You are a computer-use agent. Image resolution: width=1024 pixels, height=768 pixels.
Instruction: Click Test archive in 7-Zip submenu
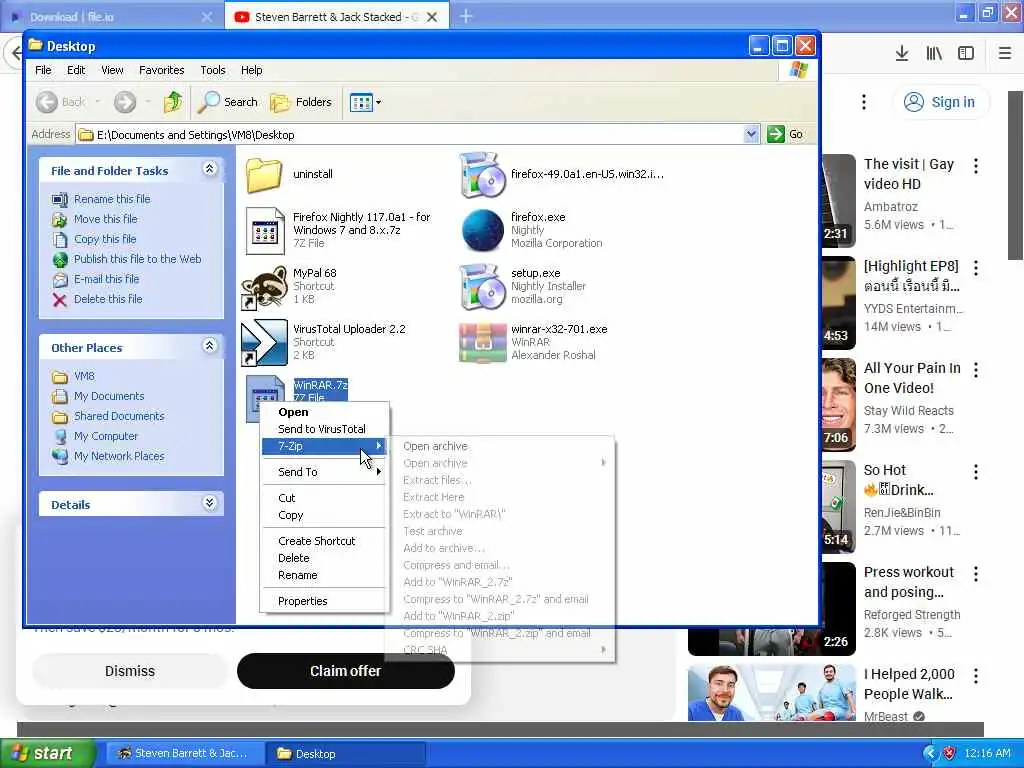pos(500,531)
